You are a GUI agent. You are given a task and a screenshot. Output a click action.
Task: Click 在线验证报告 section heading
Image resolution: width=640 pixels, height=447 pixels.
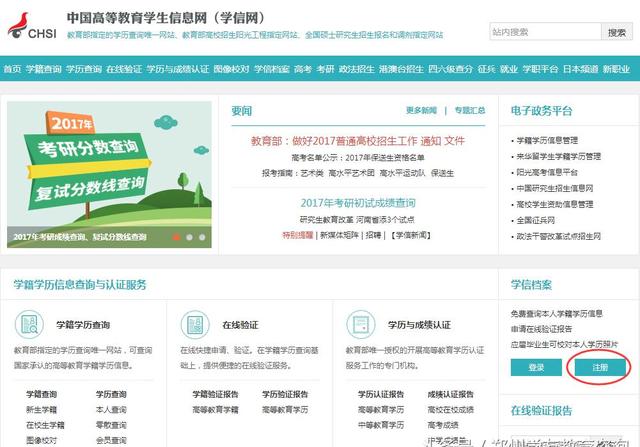[541, 410]
